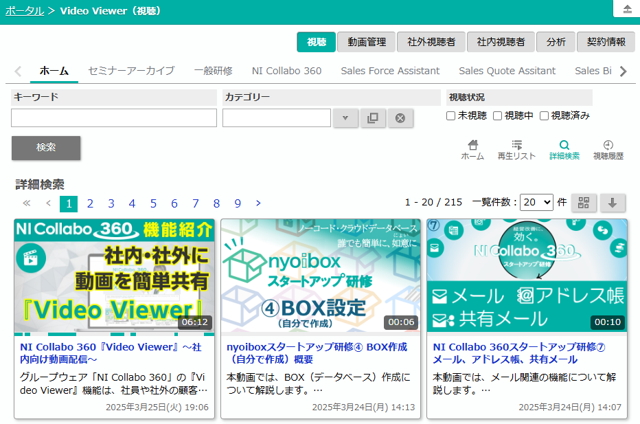Viewport: 640px width, 424px height.
Task: Click in the カテゴリー input field
Action: tap(276, 118)
